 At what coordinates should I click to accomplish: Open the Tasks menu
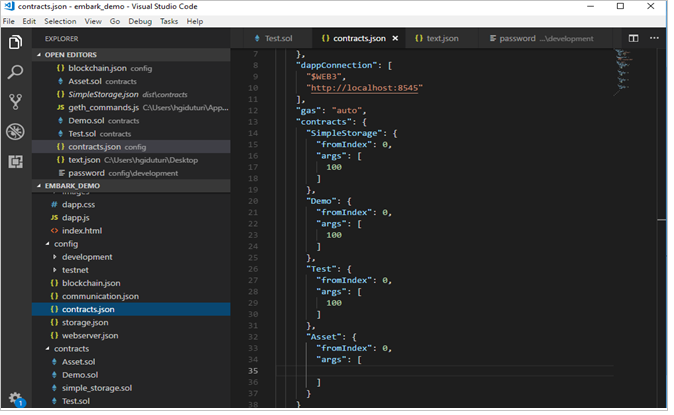[x=171, y=22]
